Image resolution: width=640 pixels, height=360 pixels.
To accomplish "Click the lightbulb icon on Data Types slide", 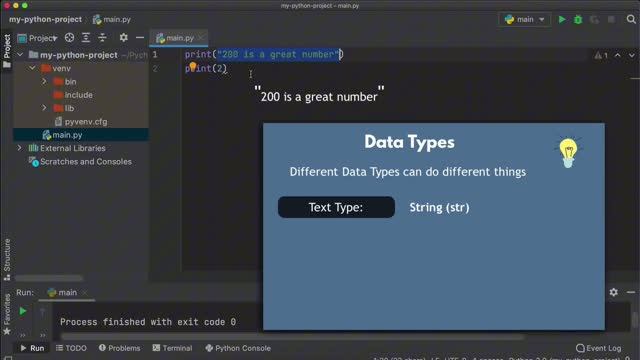I will click(x=568, y=152).
